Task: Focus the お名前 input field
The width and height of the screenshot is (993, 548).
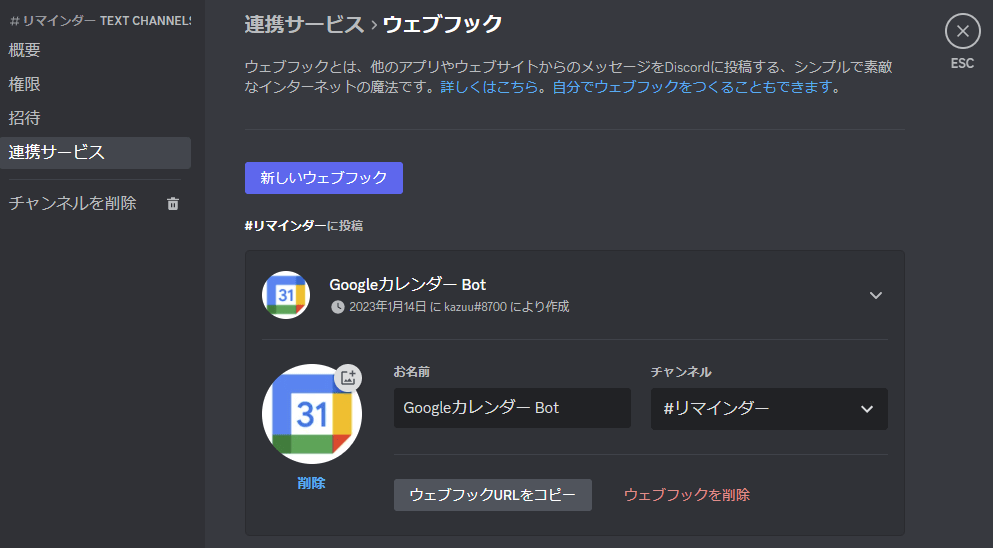Action: [512, 408]
